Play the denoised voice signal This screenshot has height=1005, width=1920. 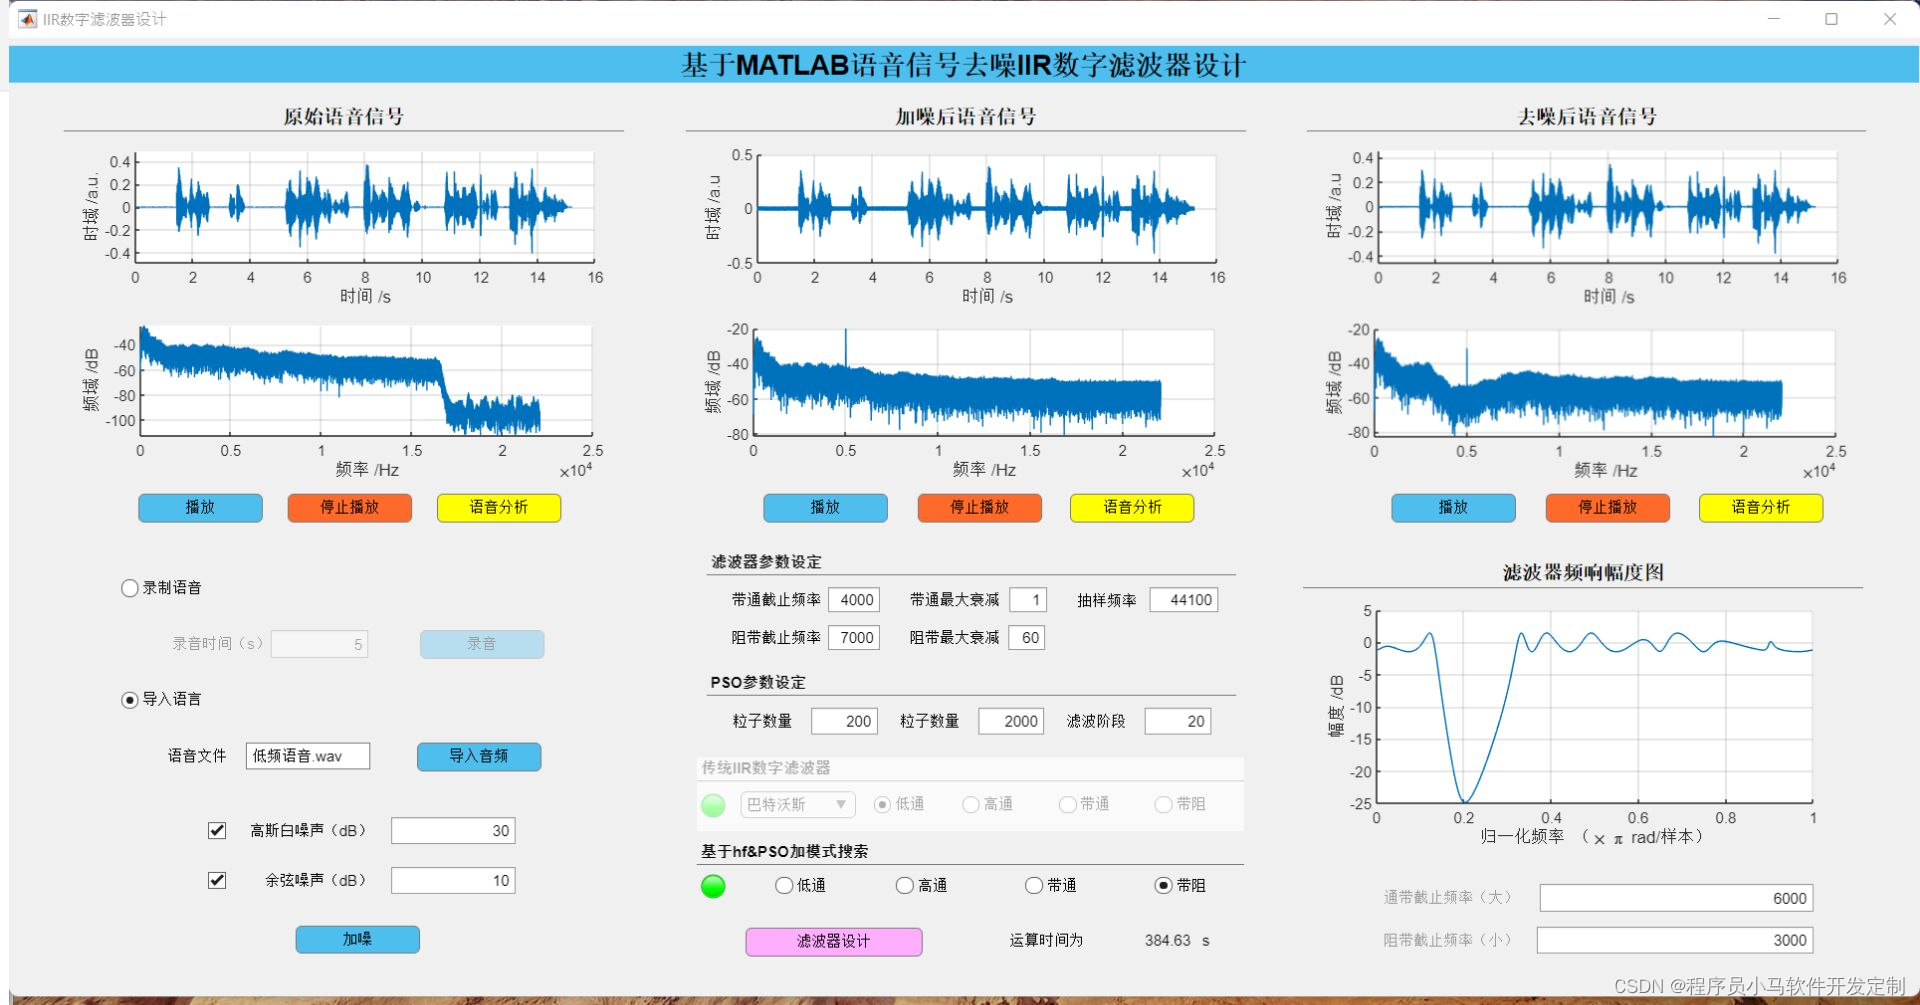point(1452,507)
